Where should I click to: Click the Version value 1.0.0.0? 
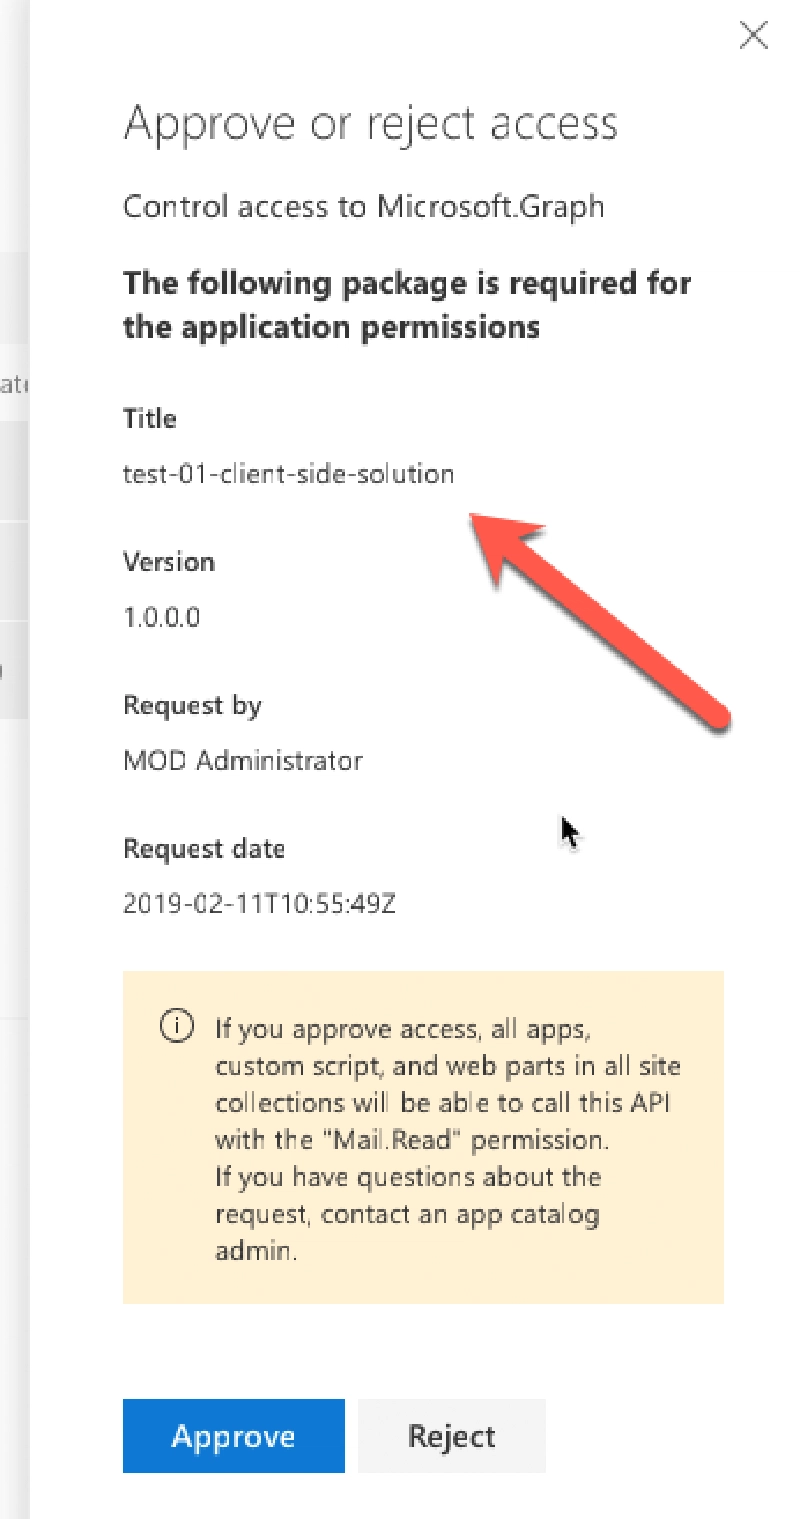pyautogui.click(x=159, y=618)
